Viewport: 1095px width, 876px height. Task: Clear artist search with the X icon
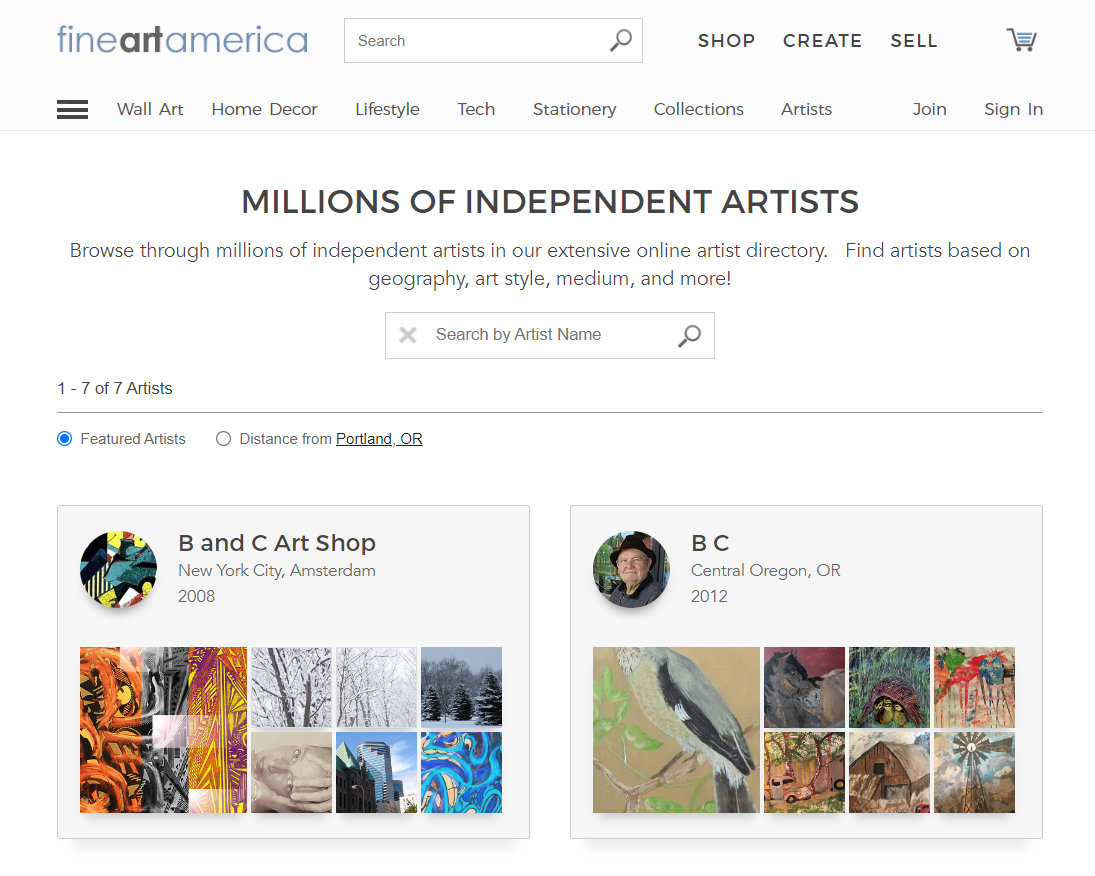pyautogui.click(x=408, y=335)
